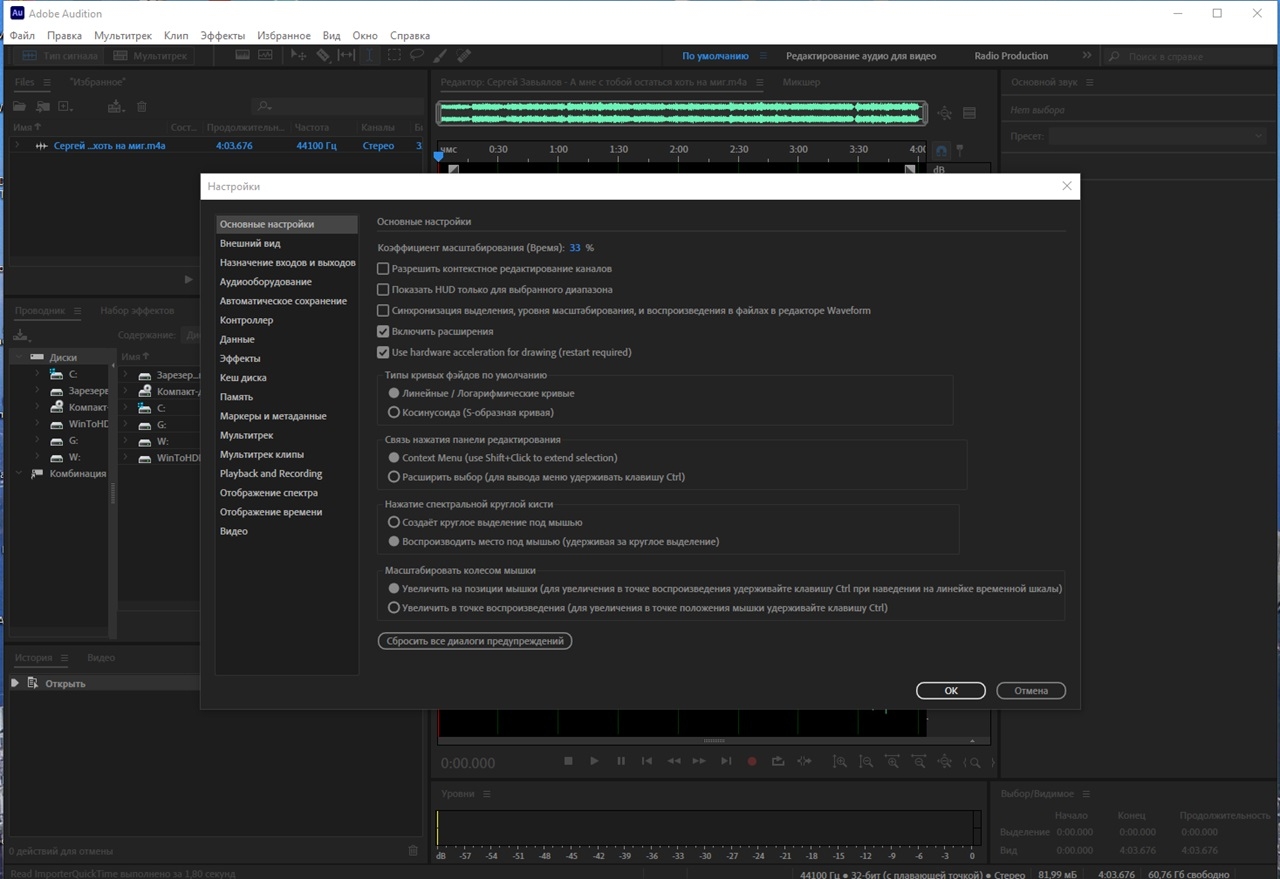Expand the audio file row arrow in Files
Image resolution: width=1280 pixels, height=879 pixels.
[16, 146]
